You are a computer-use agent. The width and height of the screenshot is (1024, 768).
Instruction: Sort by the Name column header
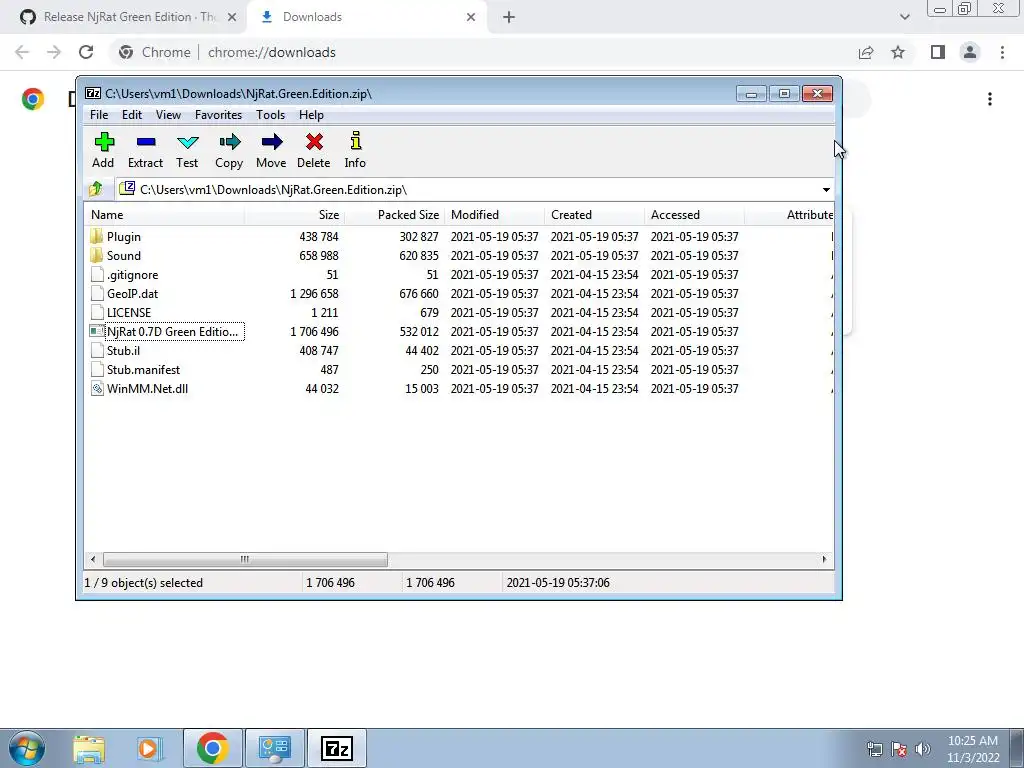pyautogui.click(x=165, y=215)
